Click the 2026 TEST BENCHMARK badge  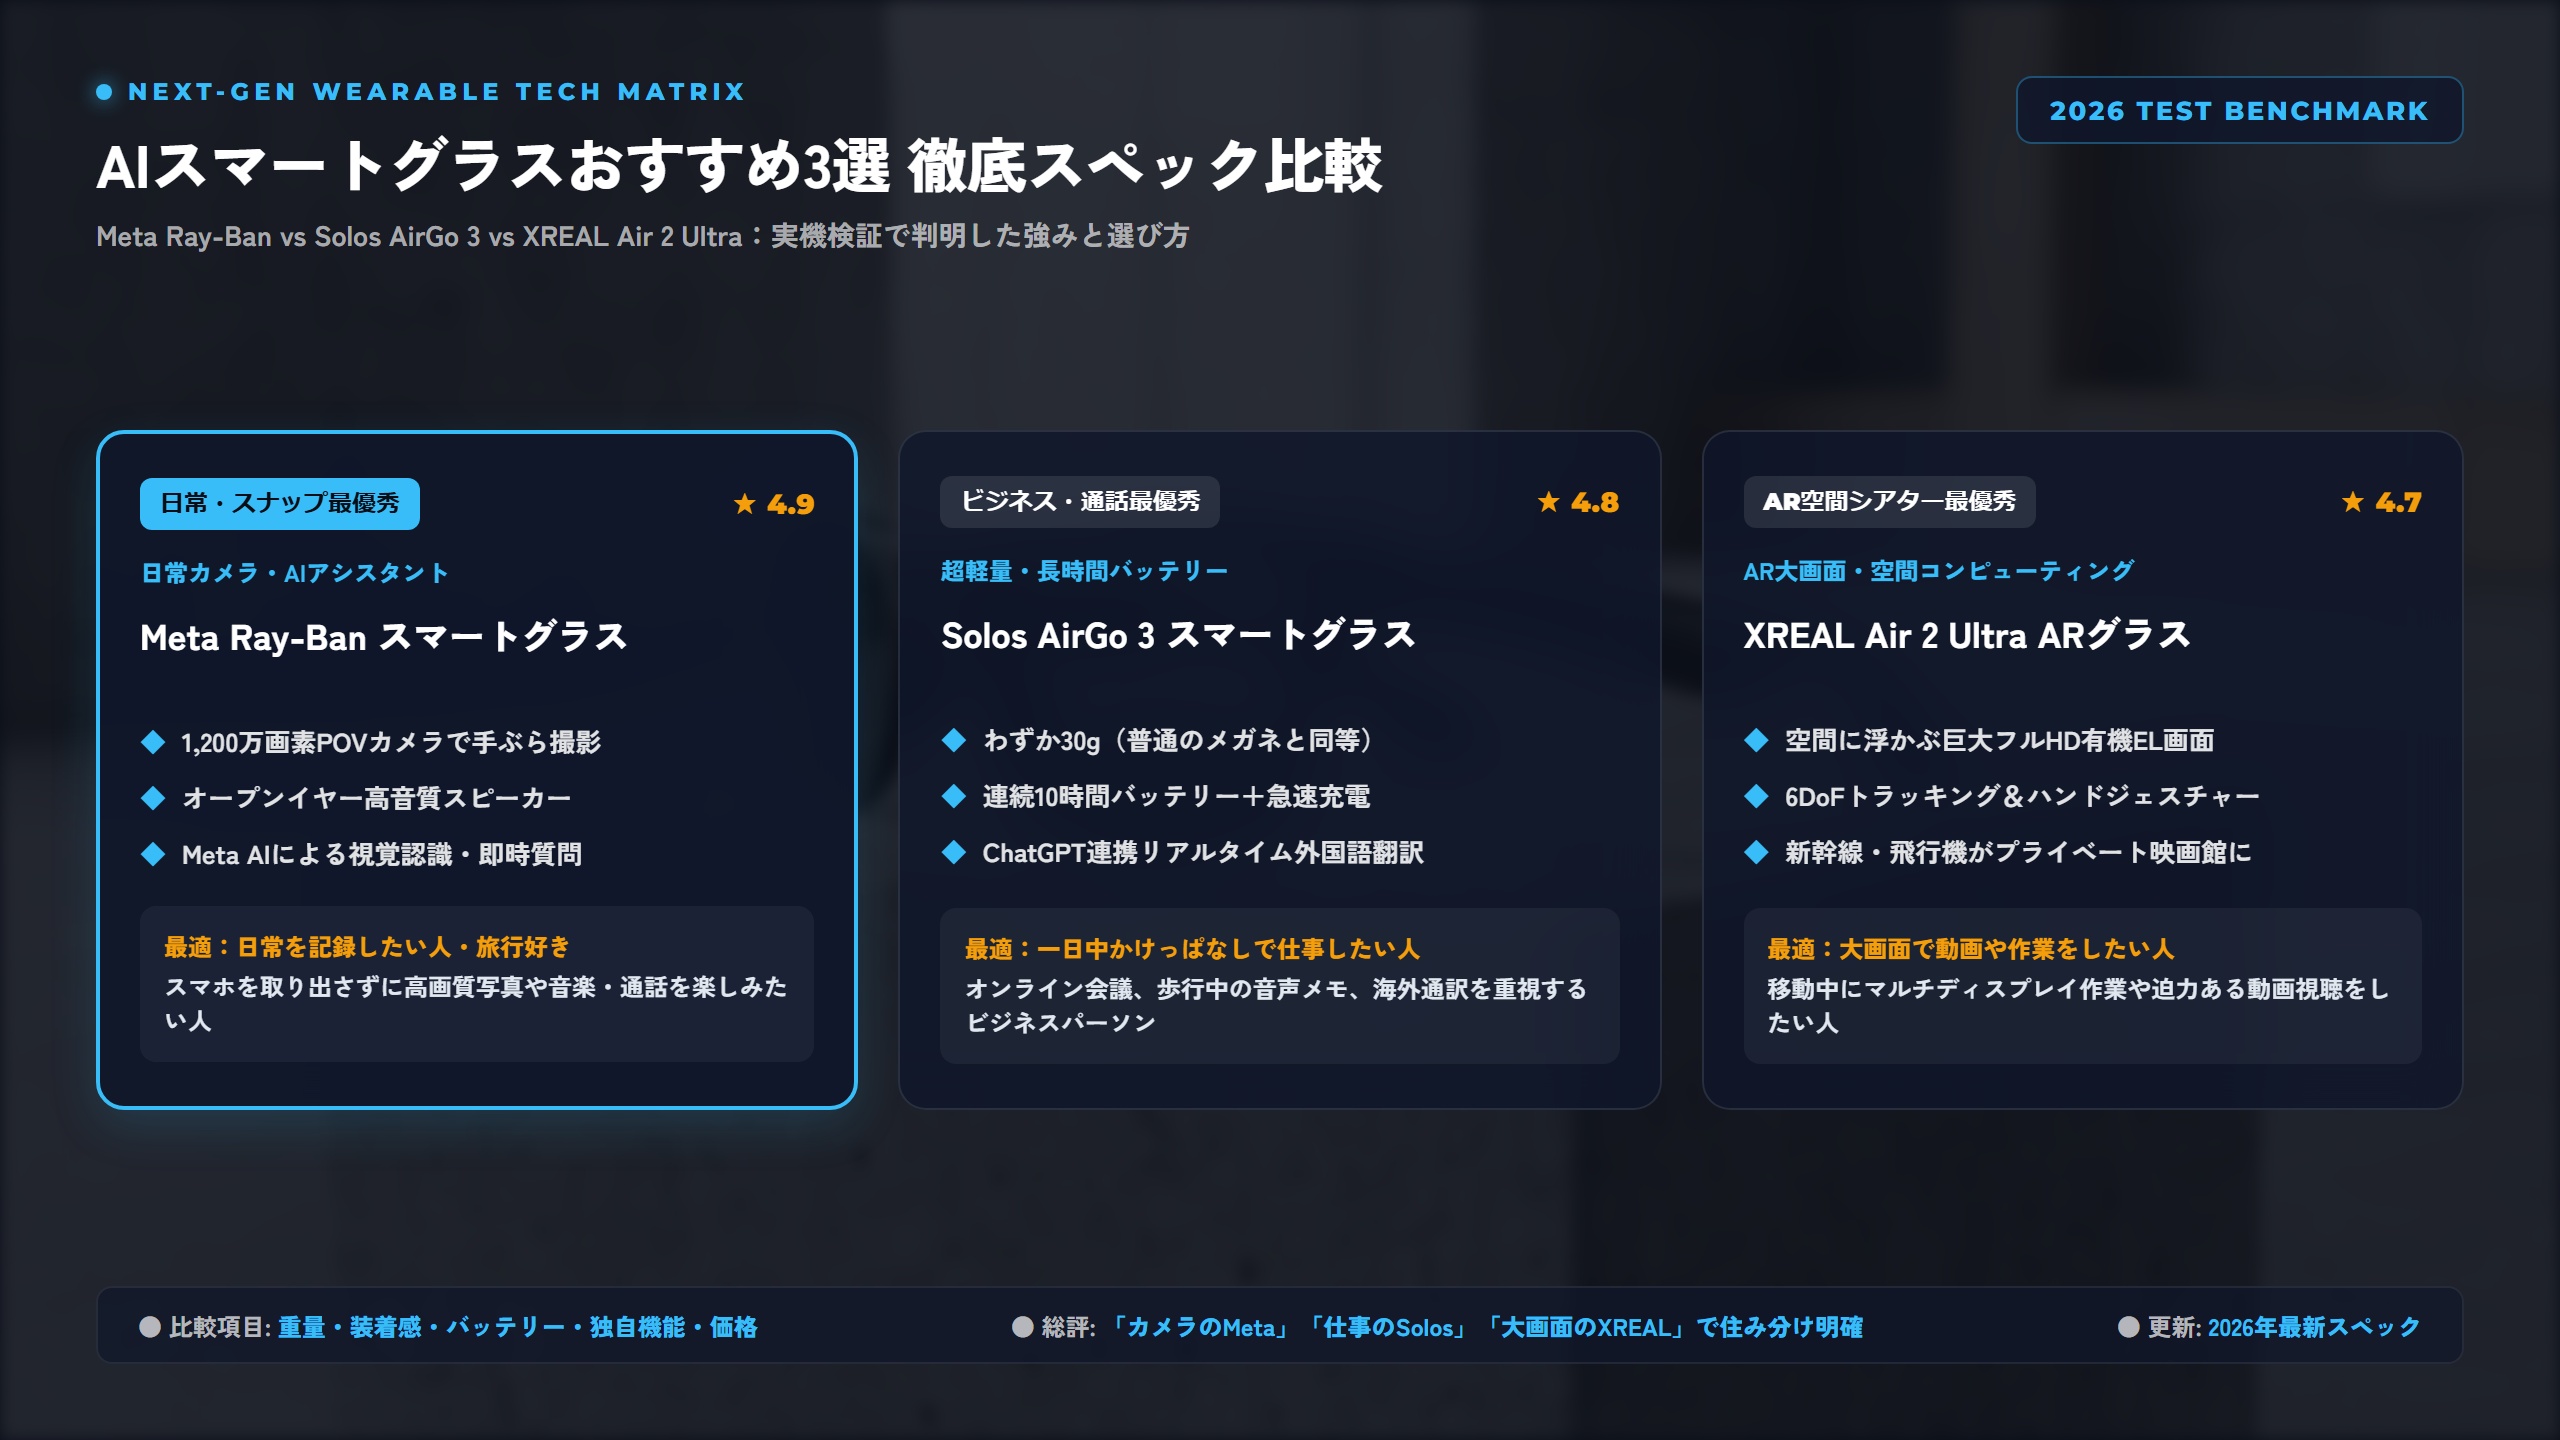[2239, 110]
